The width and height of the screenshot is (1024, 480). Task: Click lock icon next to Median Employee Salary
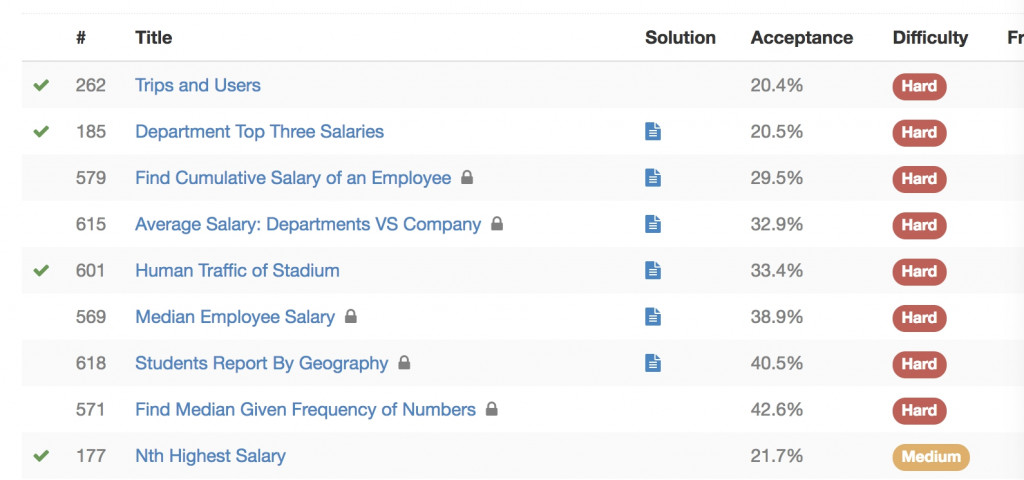click(351, 317)
